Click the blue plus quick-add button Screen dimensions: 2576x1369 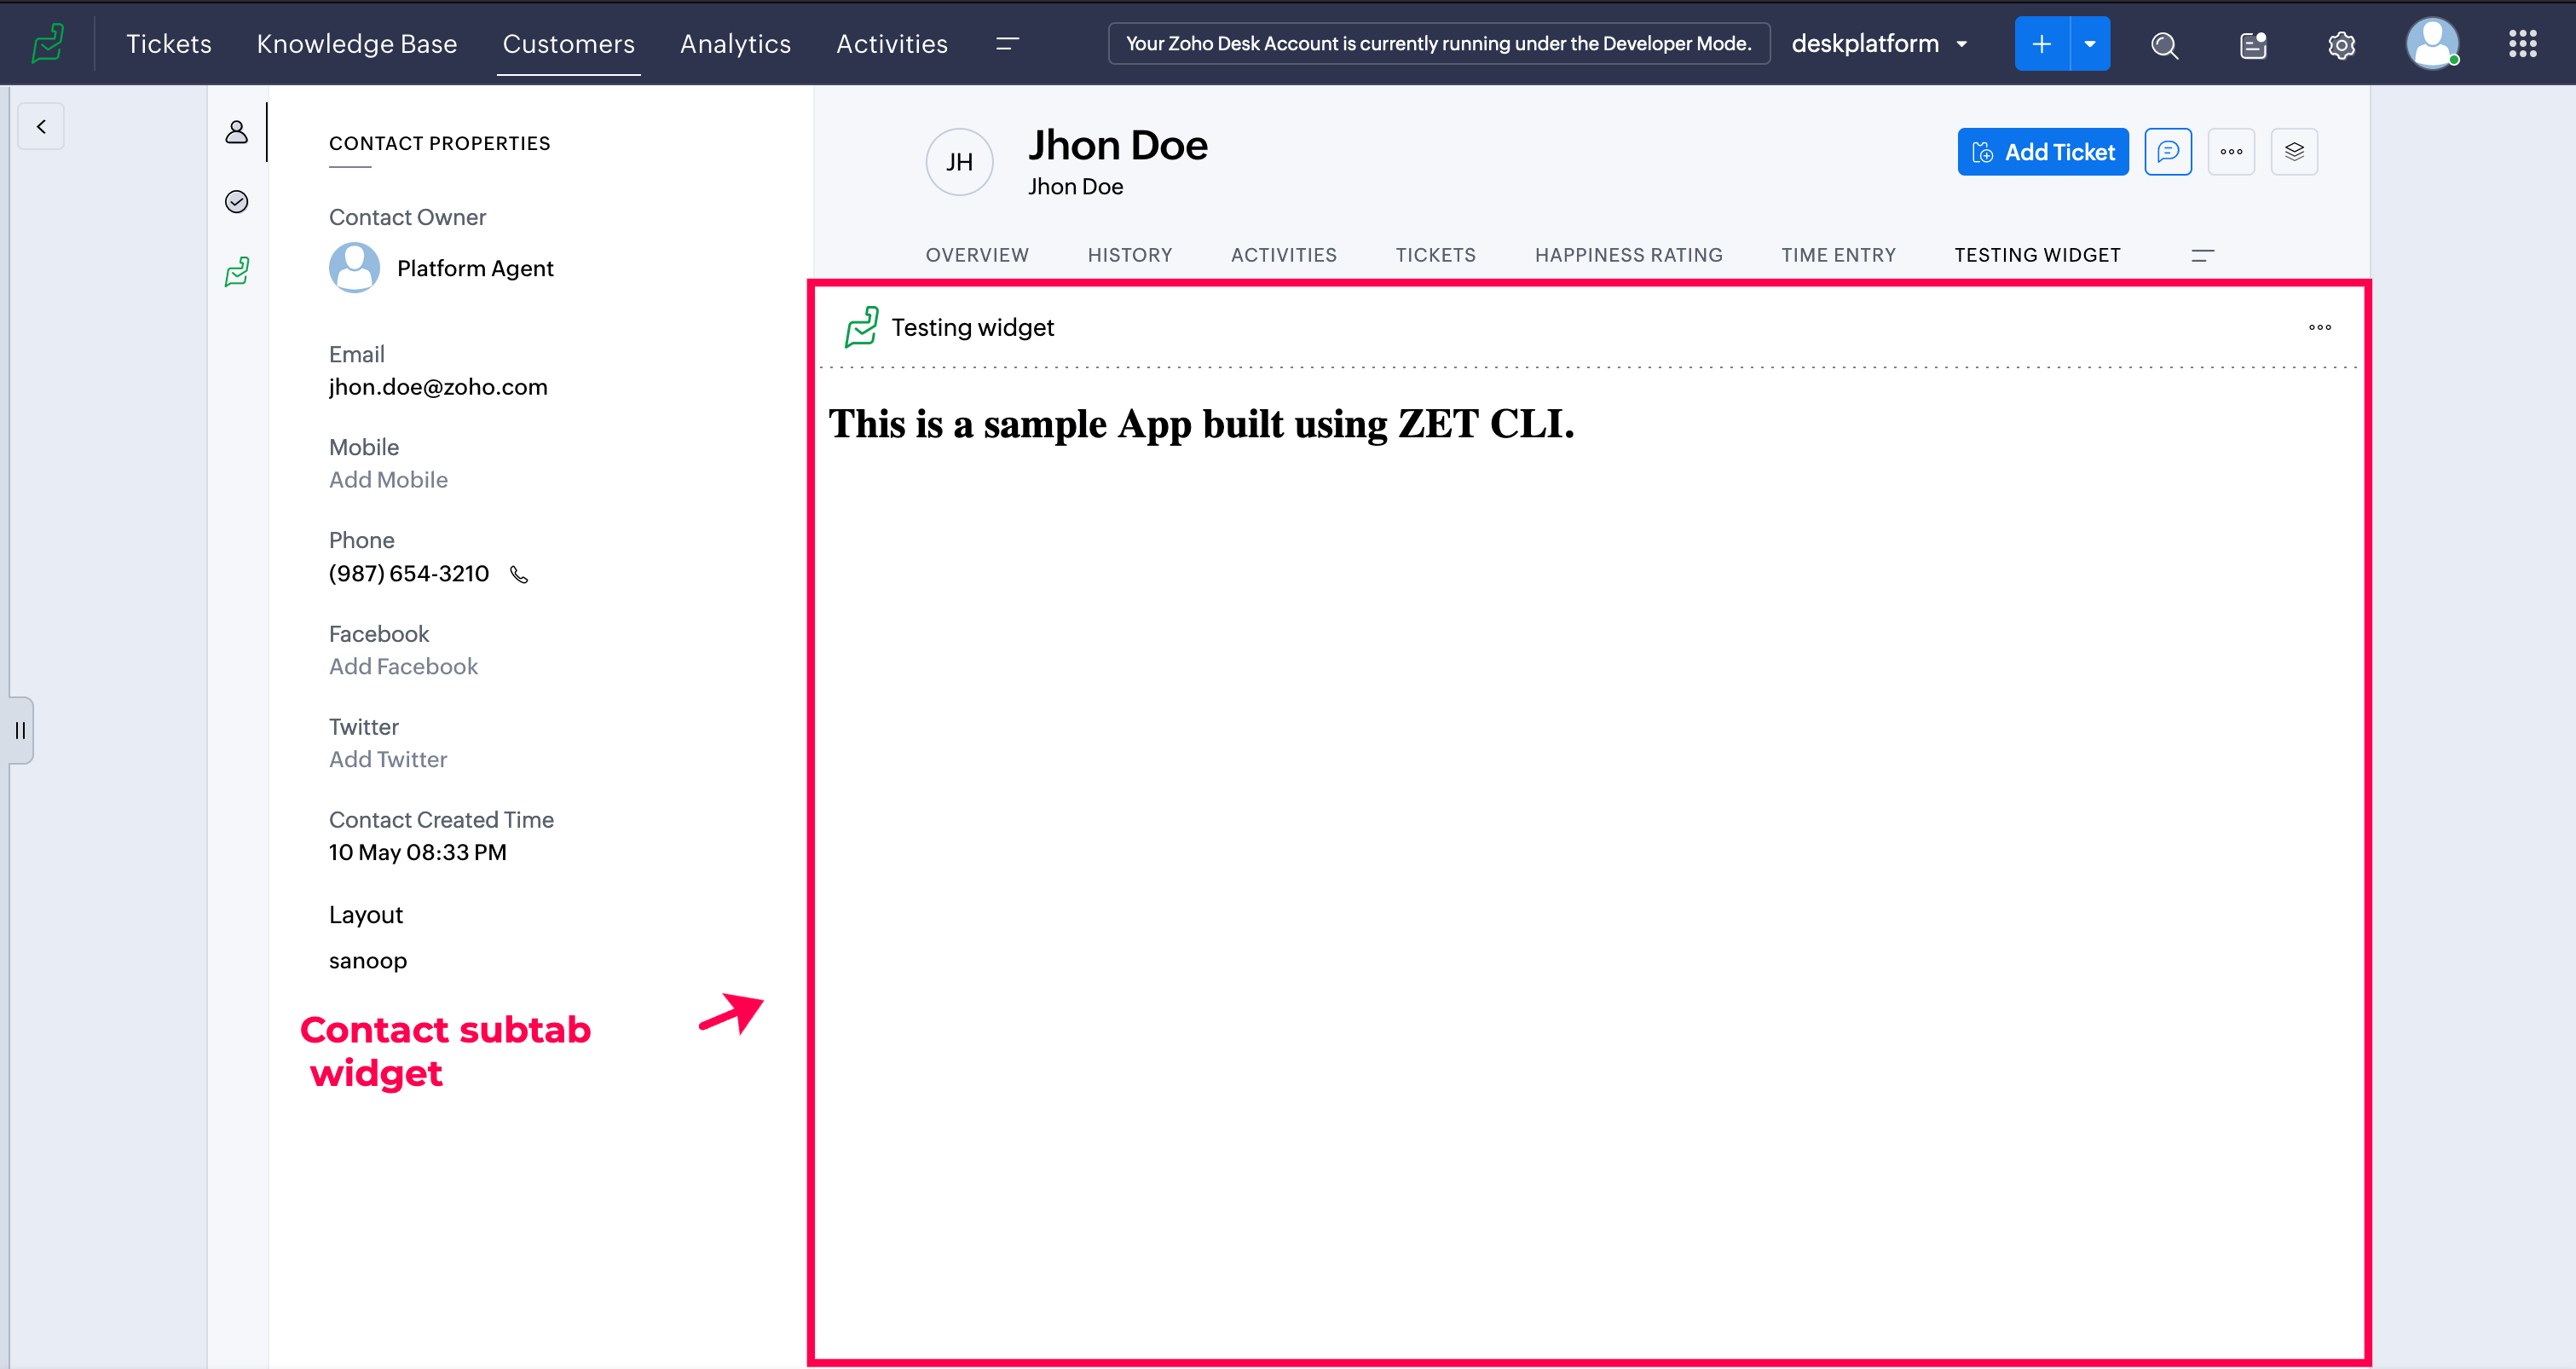click(x=2041, y=43)
